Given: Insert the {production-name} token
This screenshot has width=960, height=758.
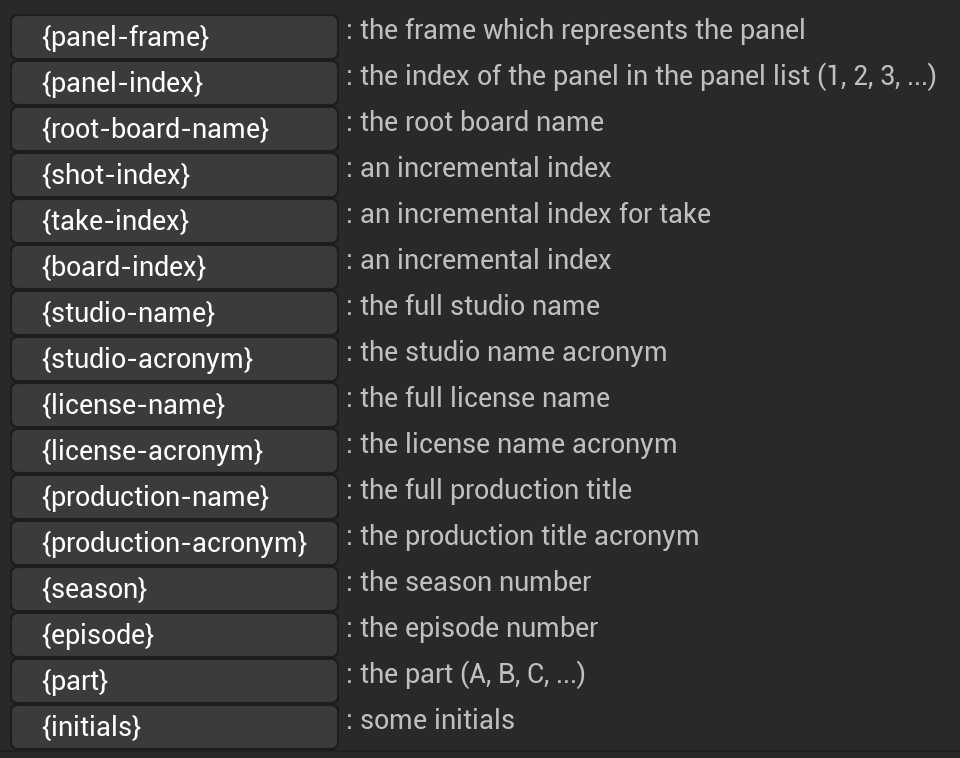Looking at the screenshot, I should tap(174, 497).
